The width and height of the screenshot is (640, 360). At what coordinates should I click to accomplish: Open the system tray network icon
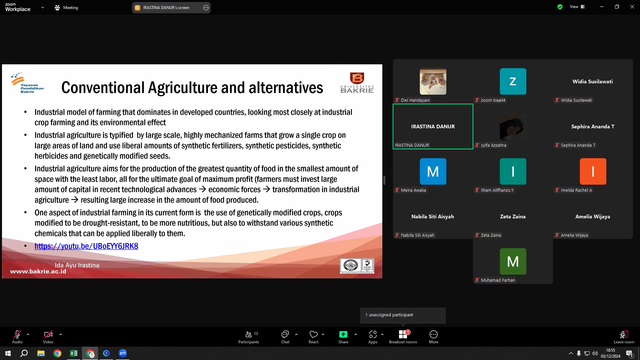tap(587, 353)
